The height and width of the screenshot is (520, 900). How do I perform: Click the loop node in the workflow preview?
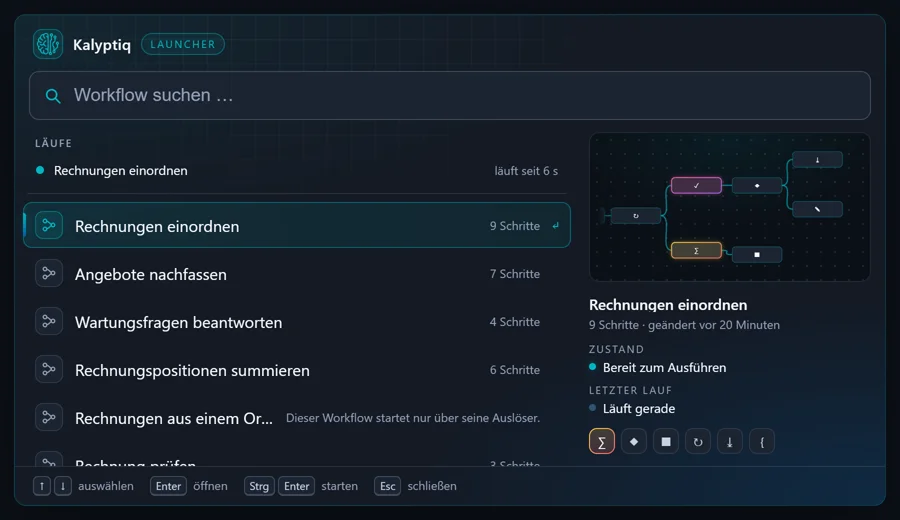tap(635, 216)
